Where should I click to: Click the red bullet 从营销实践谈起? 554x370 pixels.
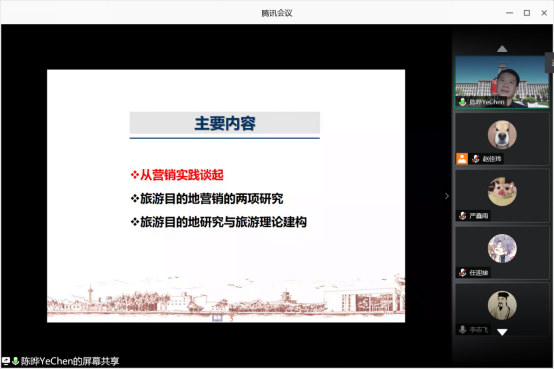point(177,175)
